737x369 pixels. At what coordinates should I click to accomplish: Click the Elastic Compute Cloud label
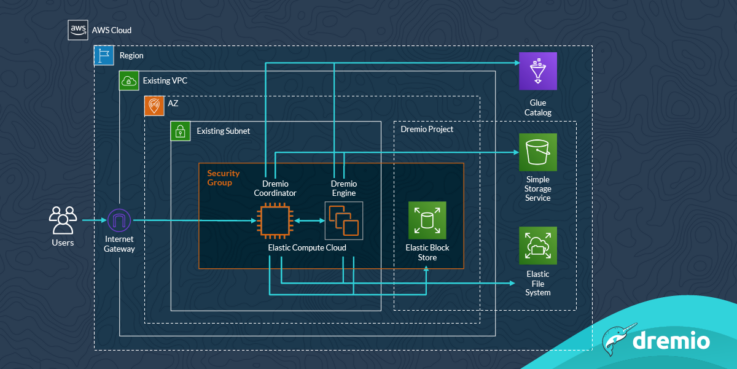click(x=307, y=248)
